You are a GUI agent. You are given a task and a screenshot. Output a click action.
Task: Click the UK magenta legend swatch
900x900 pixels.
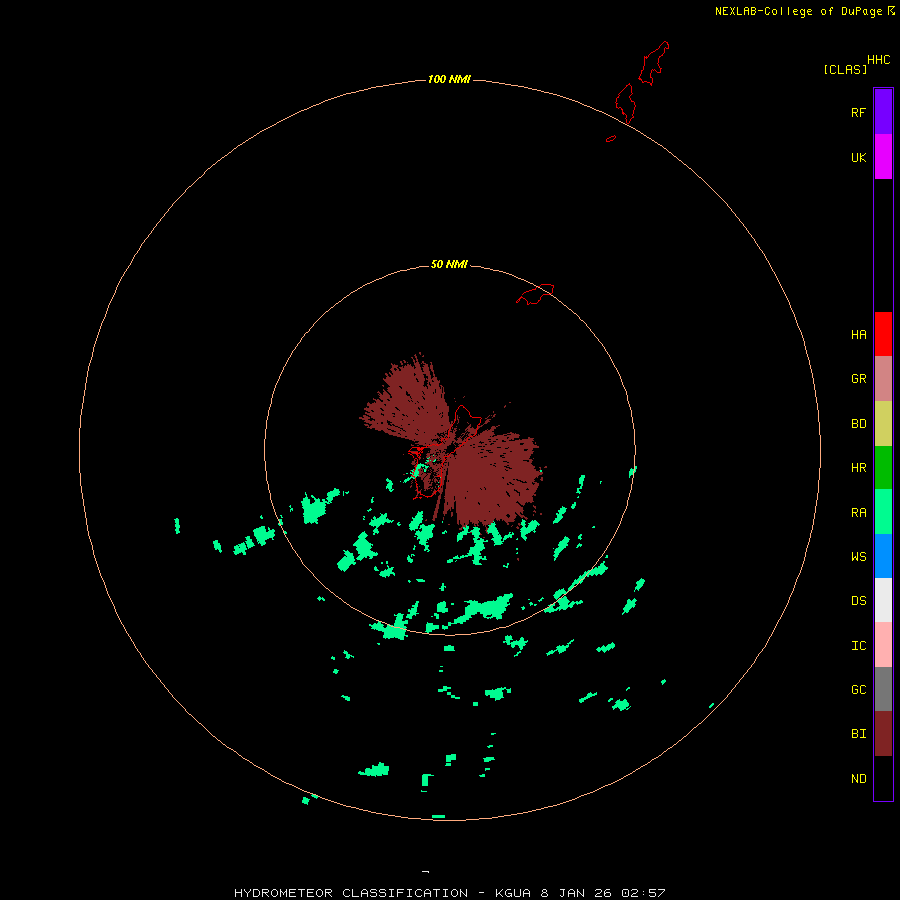coord(883,157)
